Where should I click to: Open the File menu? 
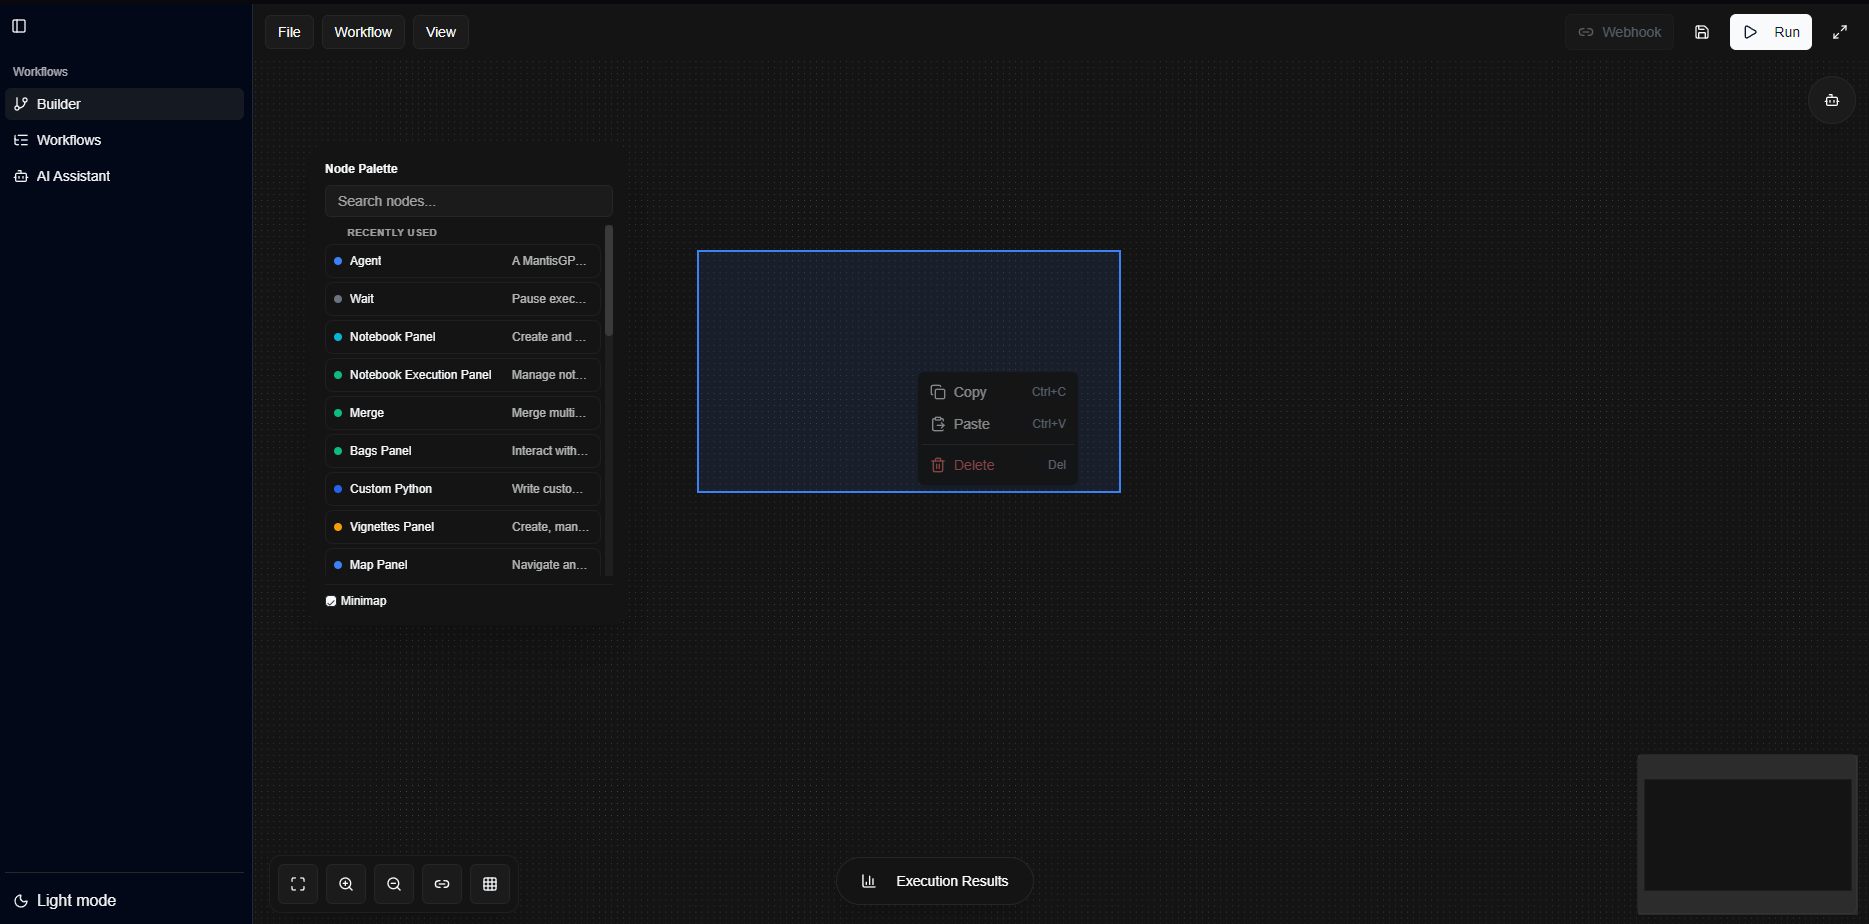pyautogui.click(x=288, y=31)
